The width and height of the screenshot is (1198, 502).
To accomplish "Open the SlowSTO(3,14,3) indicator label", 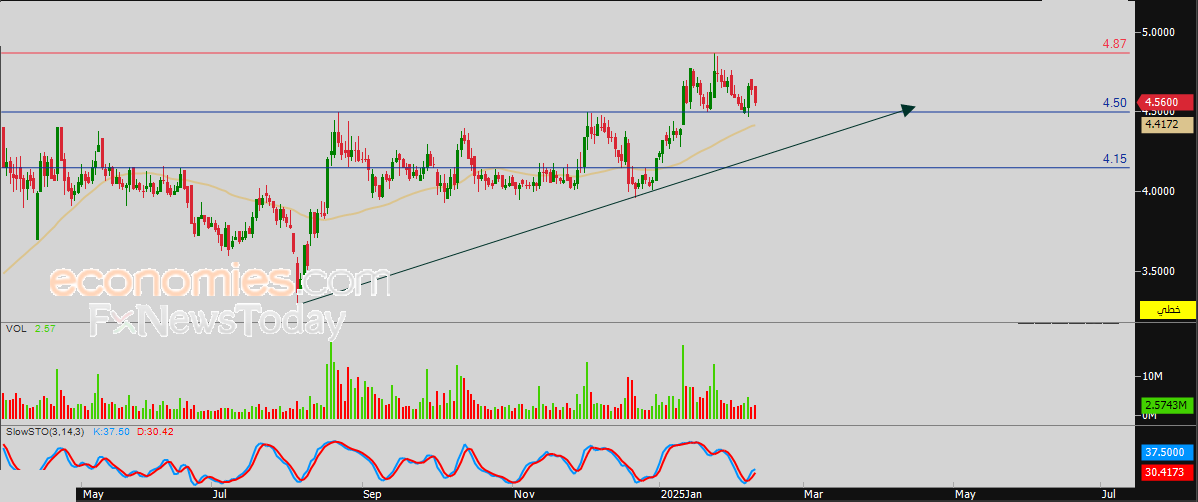I will pyautogui.click(x=45, y=432).
